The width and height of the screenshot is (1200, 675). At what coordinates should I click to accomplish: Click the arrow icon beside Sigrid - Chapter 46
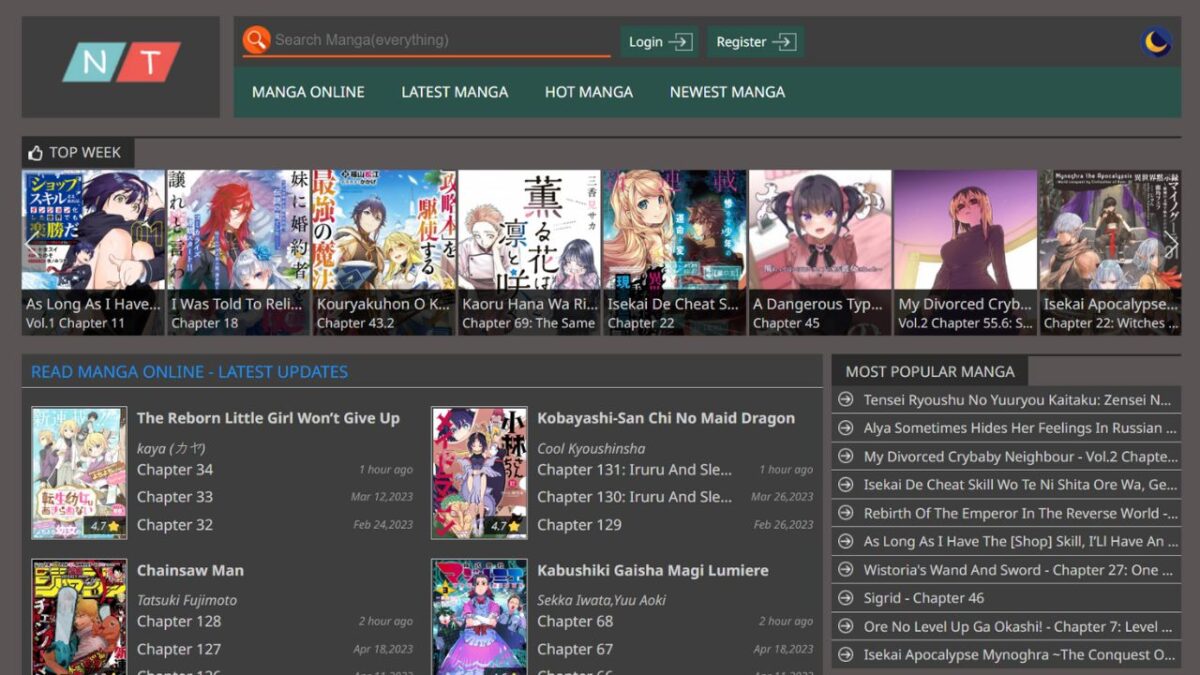pyautogui.click(x=846, y=598)
